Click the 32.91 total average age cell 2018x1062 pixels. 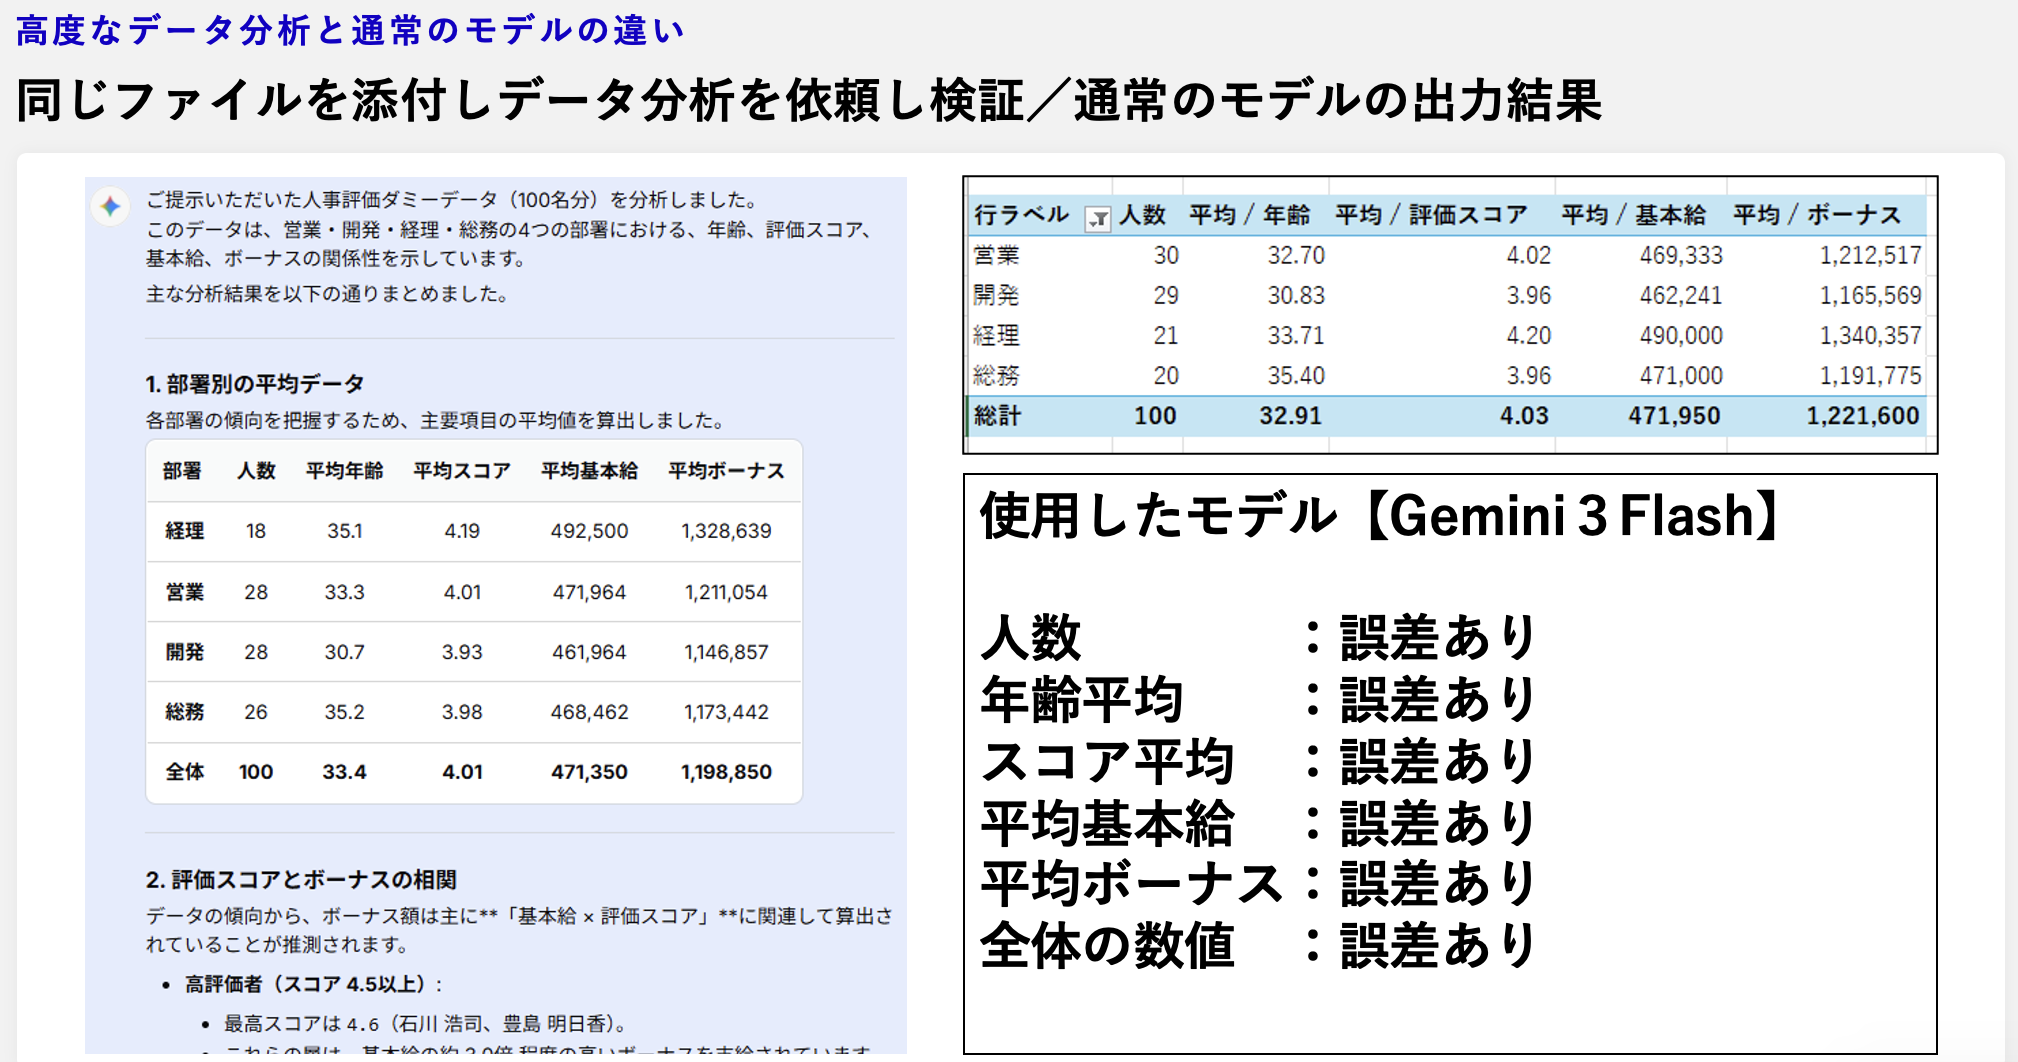pos(1290,416)
